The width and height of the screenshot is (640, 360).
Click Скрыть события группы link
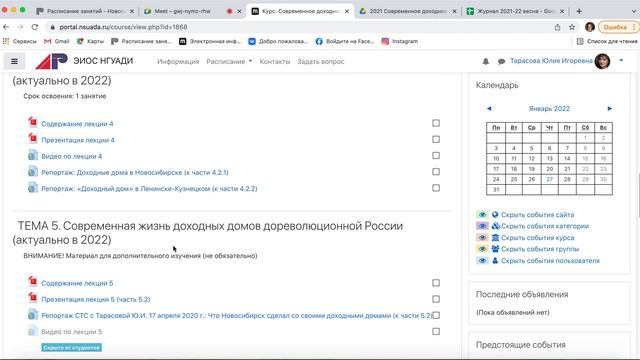point(540,249)
